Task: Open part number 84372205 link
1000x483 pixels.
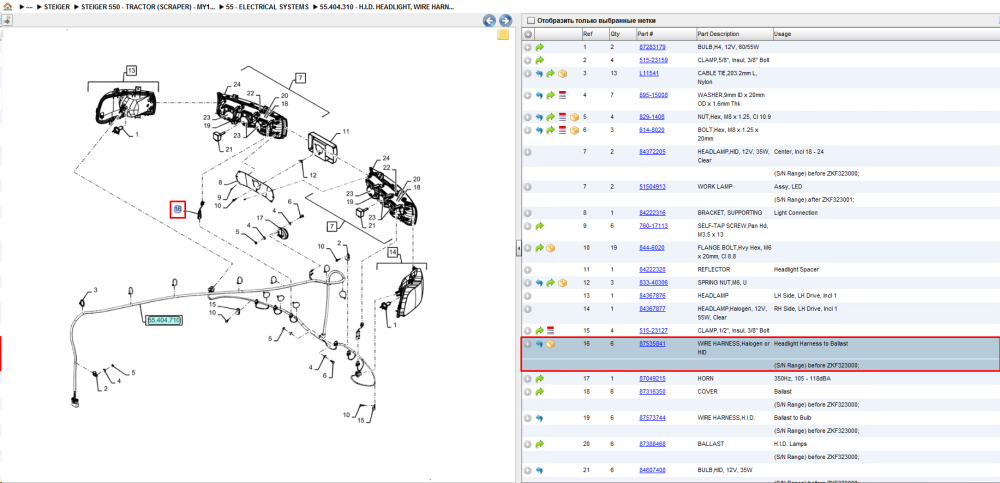Action: pyautogui.click(x=652, y=152)
